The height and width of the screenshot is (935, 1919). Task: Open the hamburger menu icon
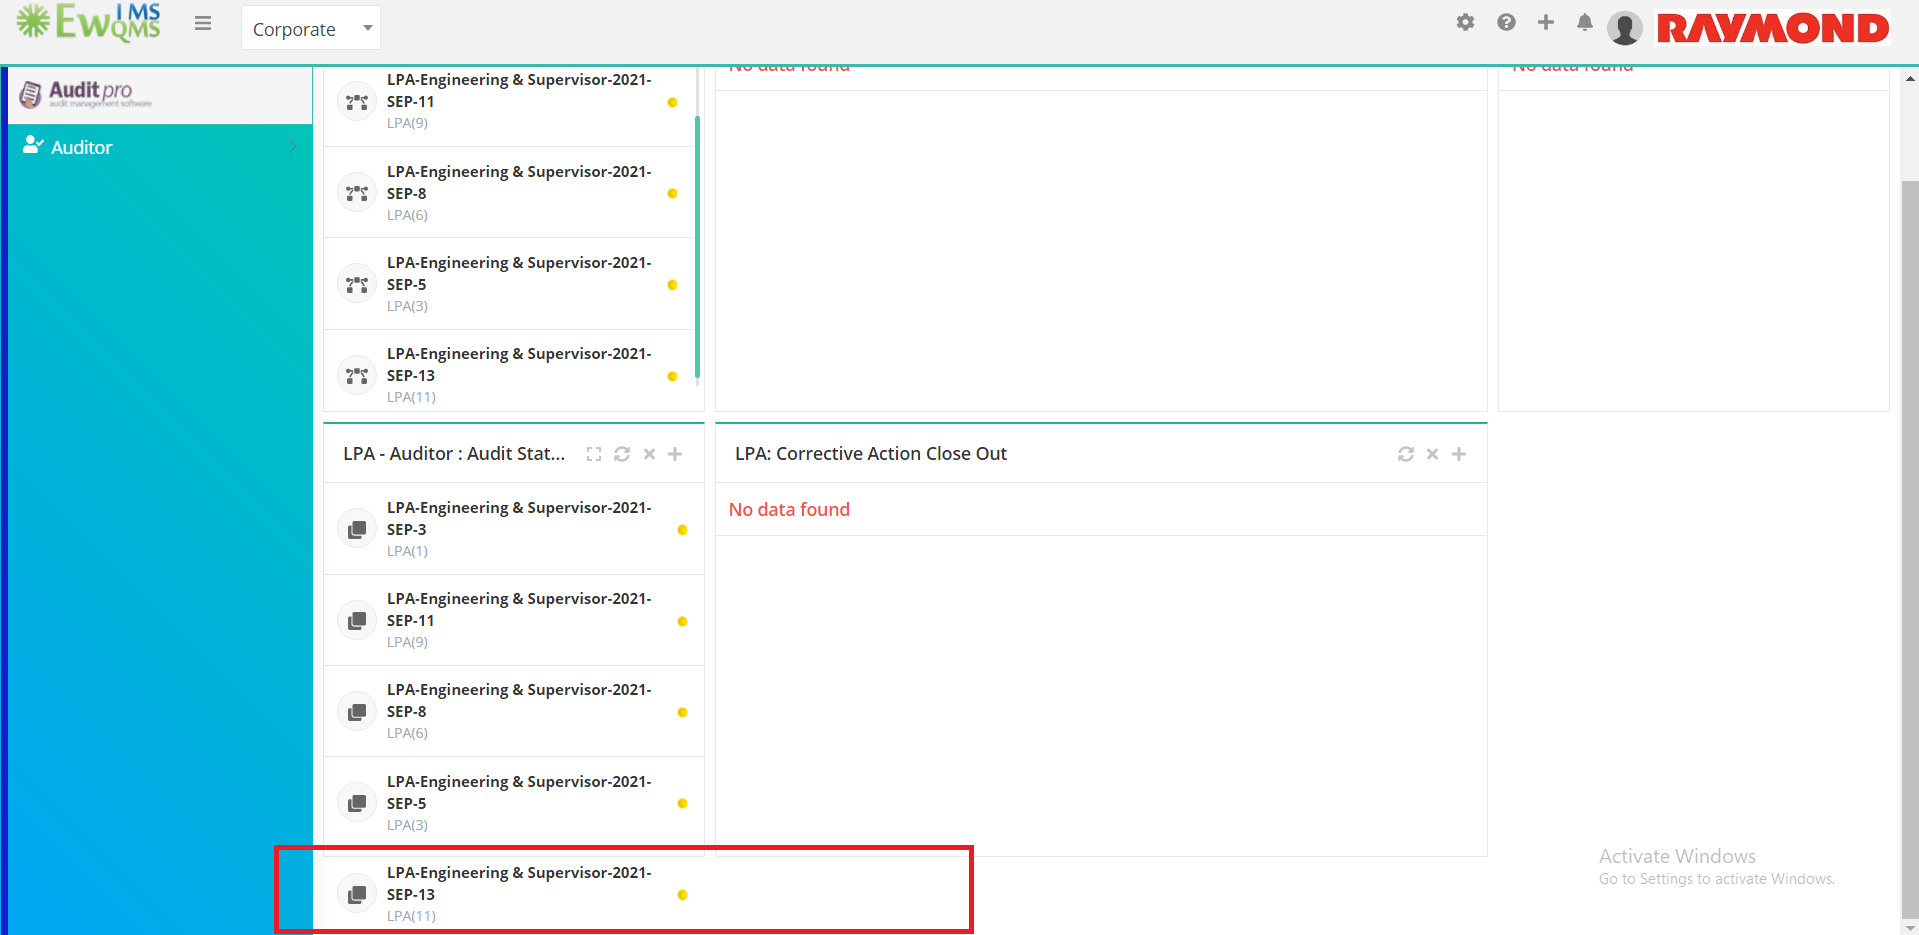[x=203, y=23]
